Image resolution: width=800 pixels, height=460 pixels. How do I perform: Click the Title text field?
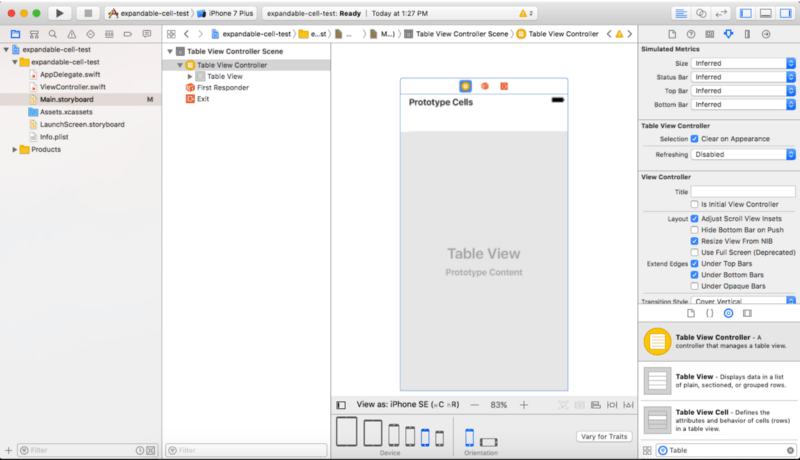coord(742,191)
